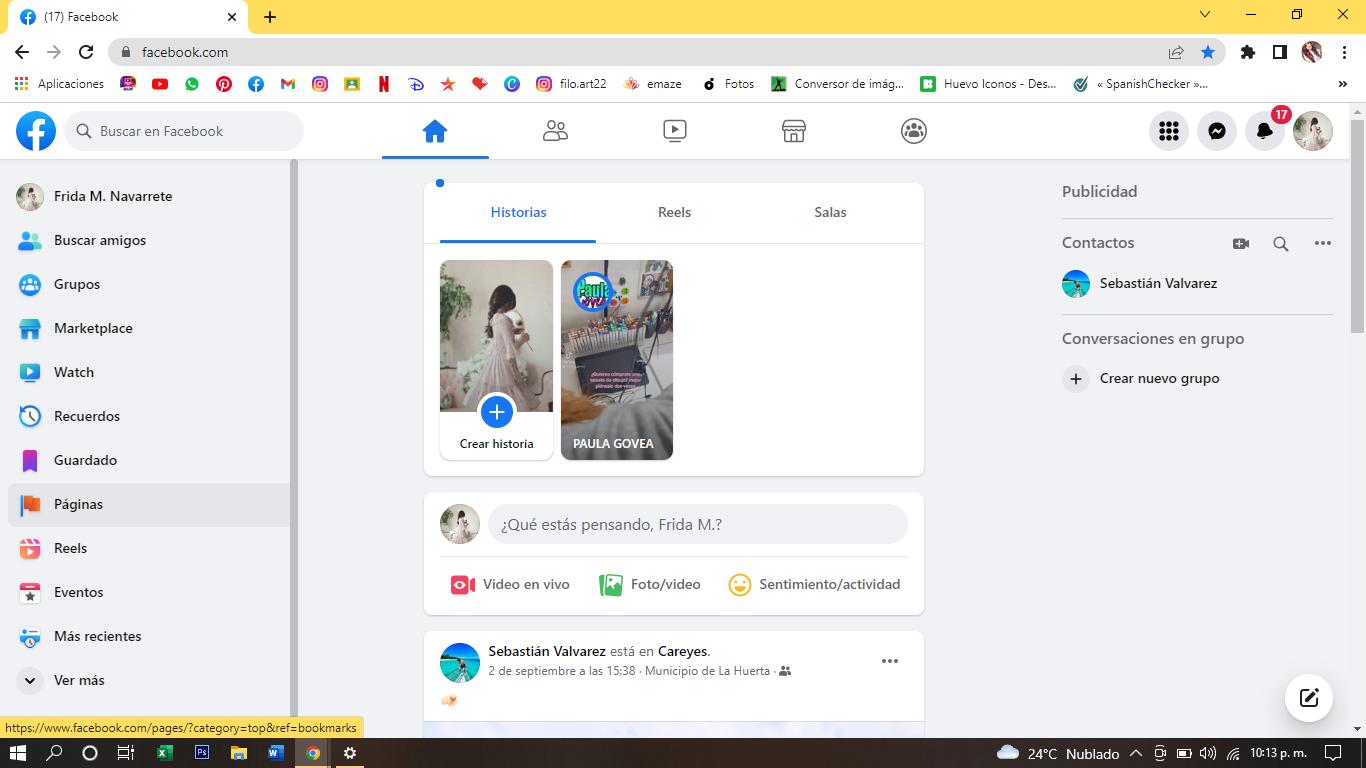Open notifications bell with 17 badge
The width and height of the screenshot is (1366, 768).
pos(1265,131)
